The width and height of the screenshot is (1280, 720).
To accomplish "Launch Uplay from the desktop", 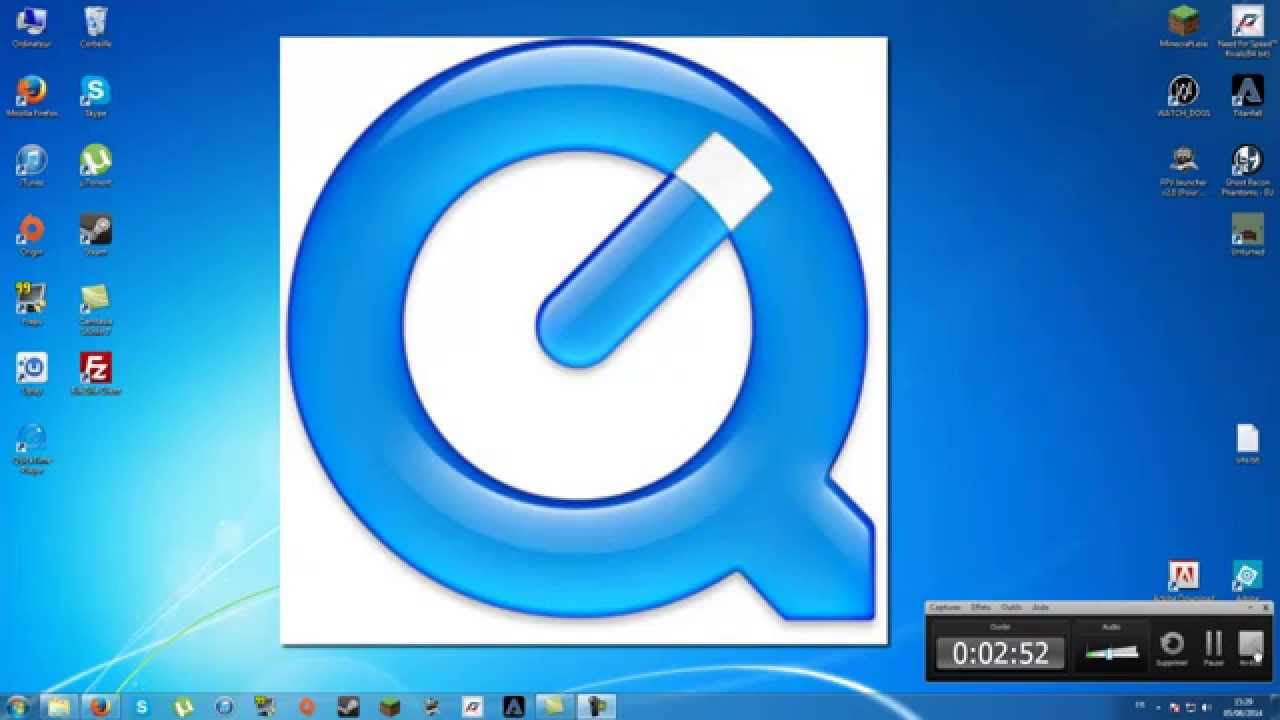I will [31, 373].
